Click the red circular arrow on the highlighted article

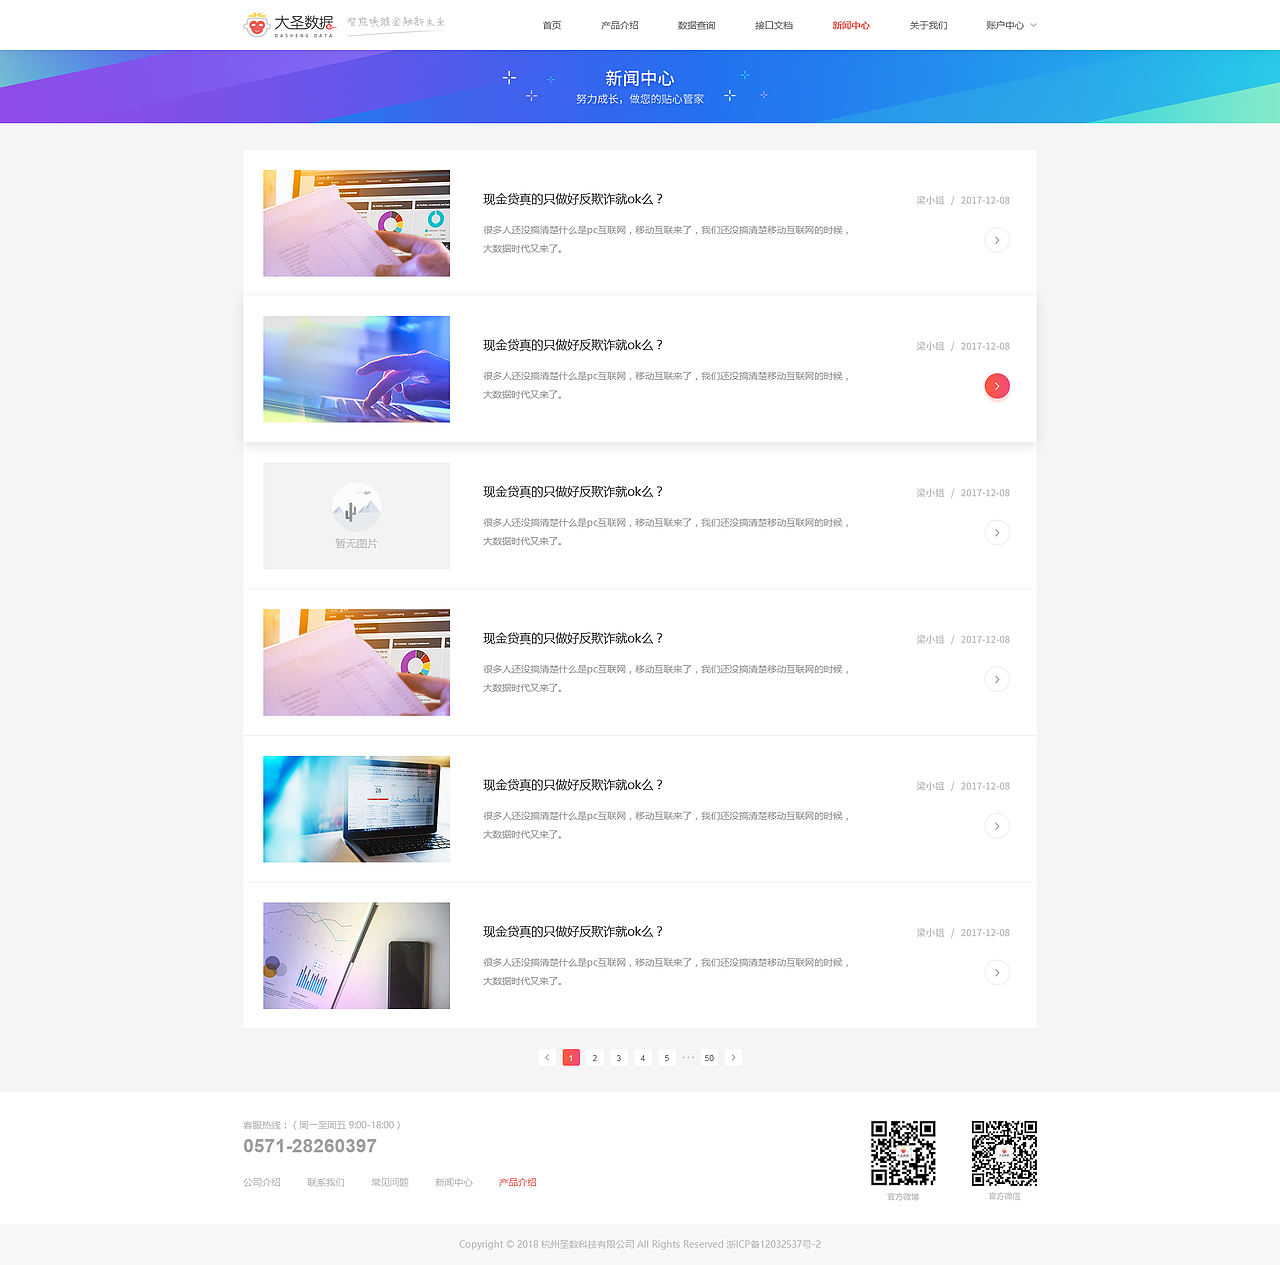pyautogui.click(x=996, y=386)
